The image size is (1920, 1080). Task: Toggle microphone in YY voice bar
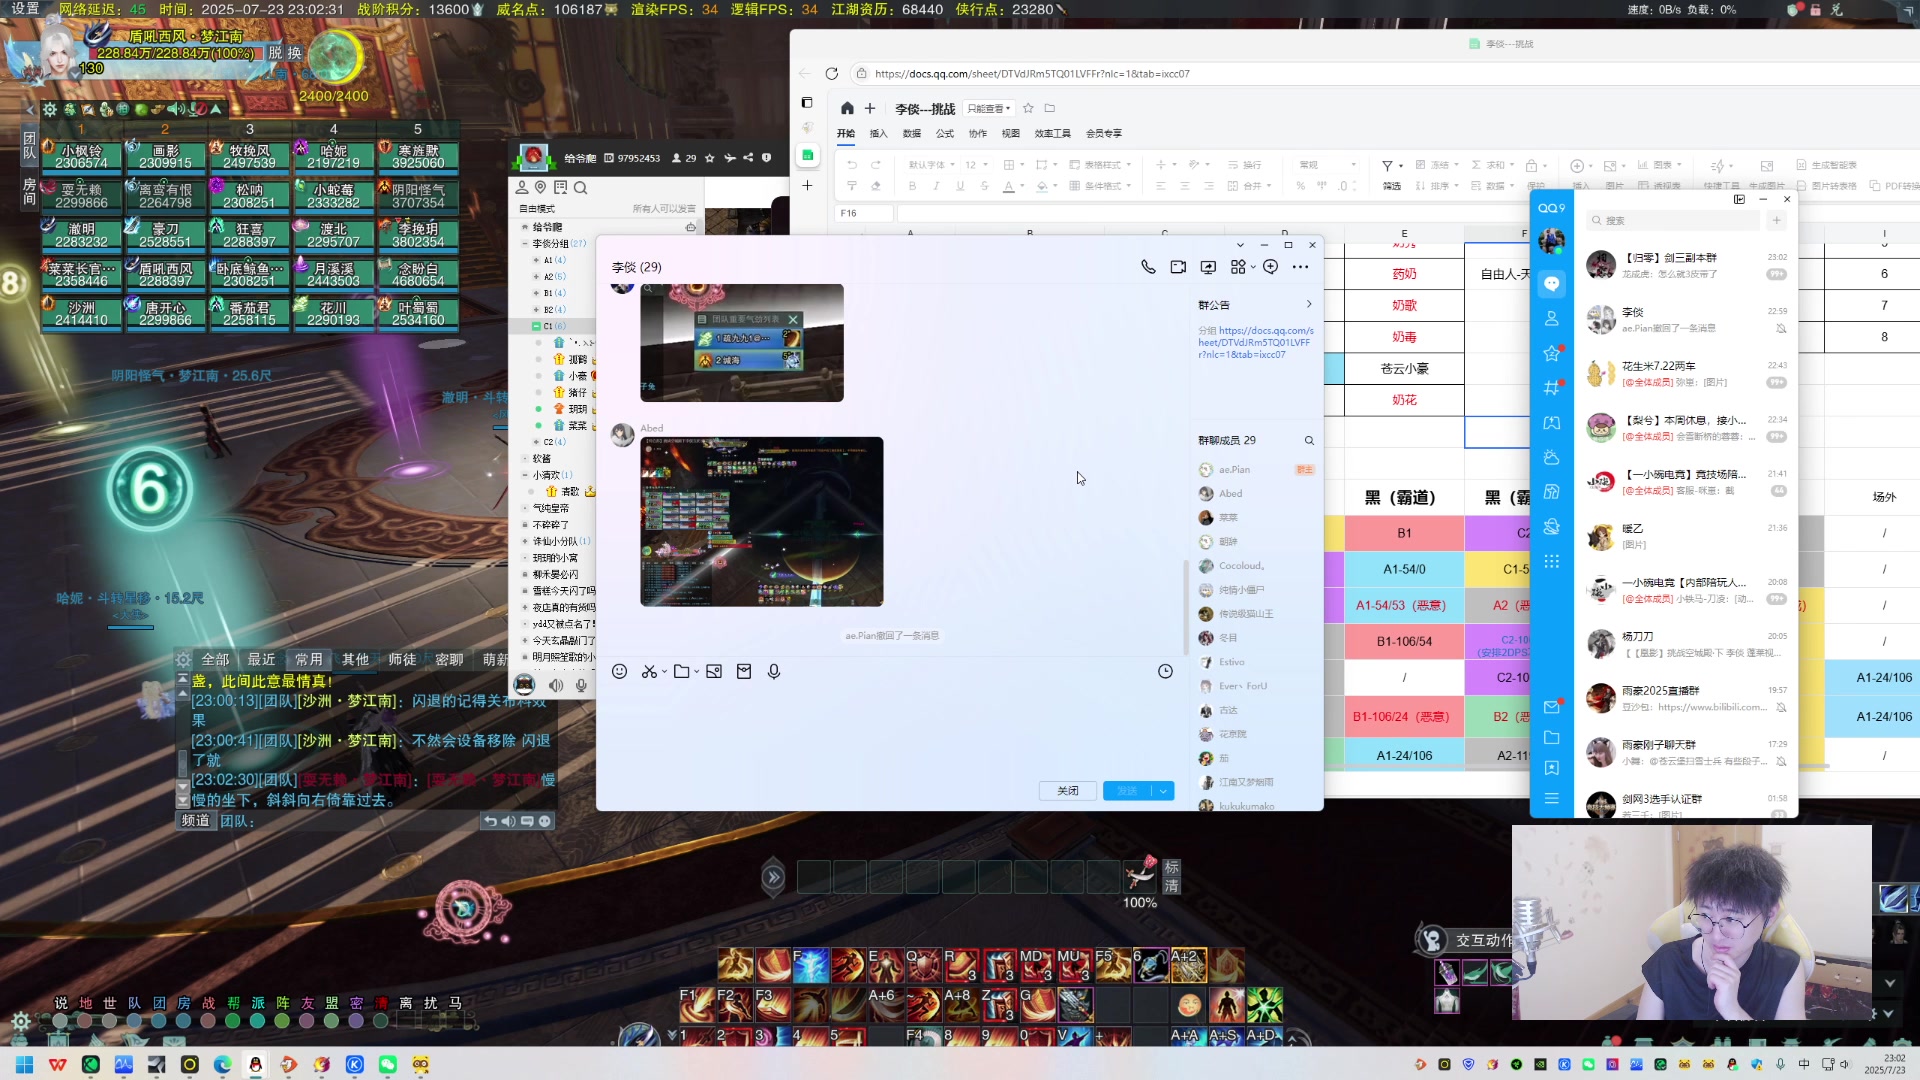tap(581, 686)
